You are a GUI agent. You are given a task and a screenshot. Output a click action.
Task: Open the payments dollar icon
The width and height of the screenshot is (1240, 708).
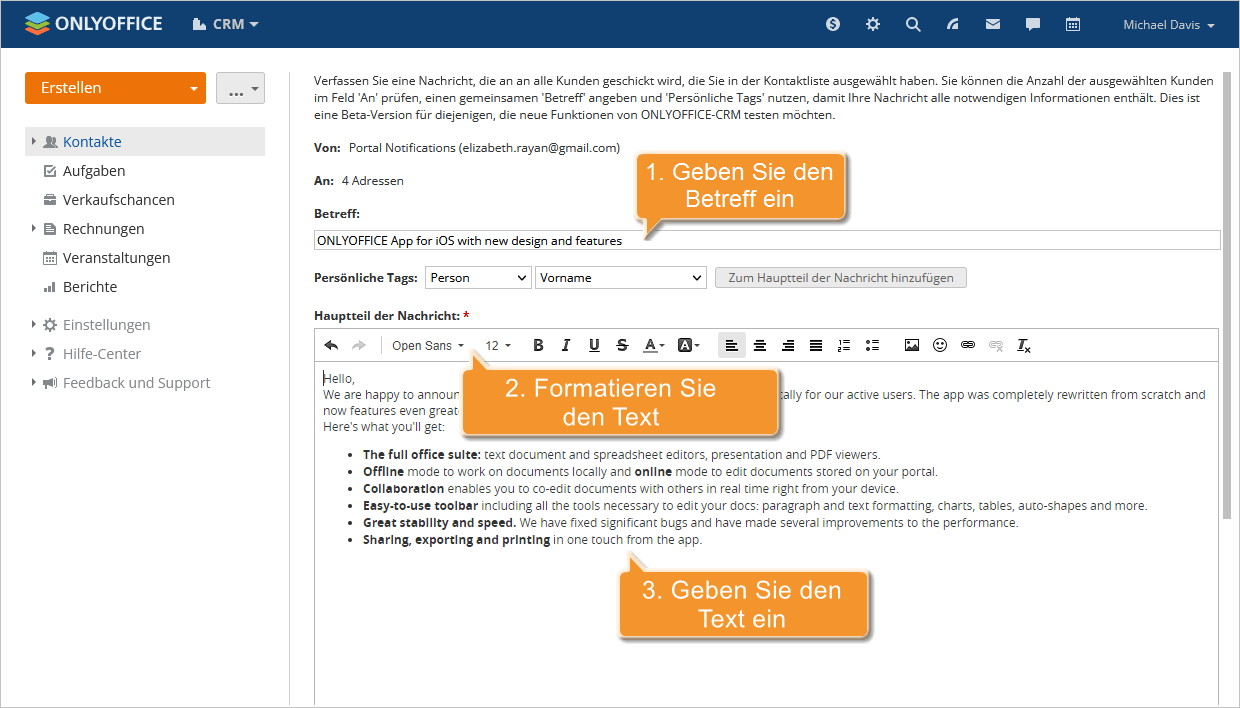tap(833, 24)
